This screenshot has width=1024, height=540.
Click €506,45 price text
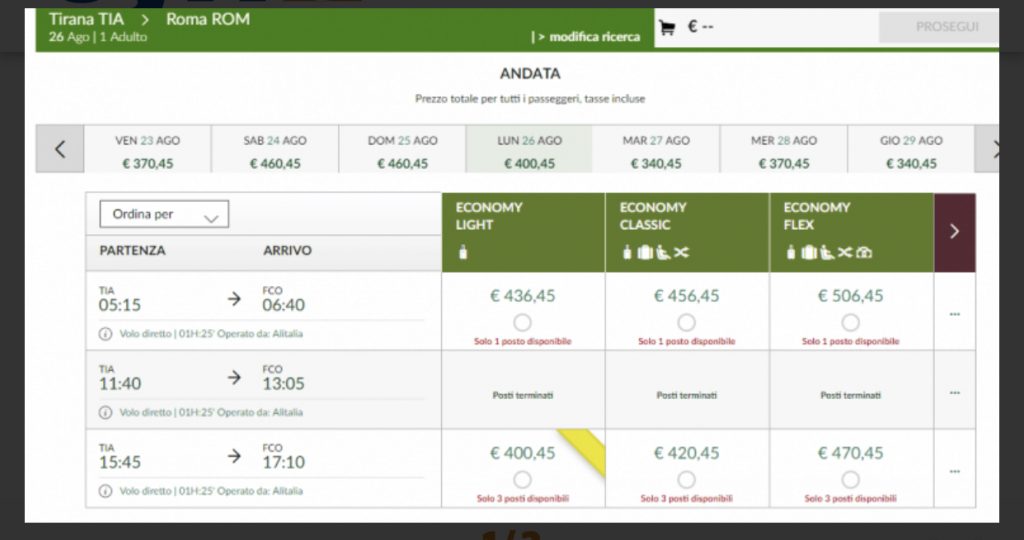[850, 296]
